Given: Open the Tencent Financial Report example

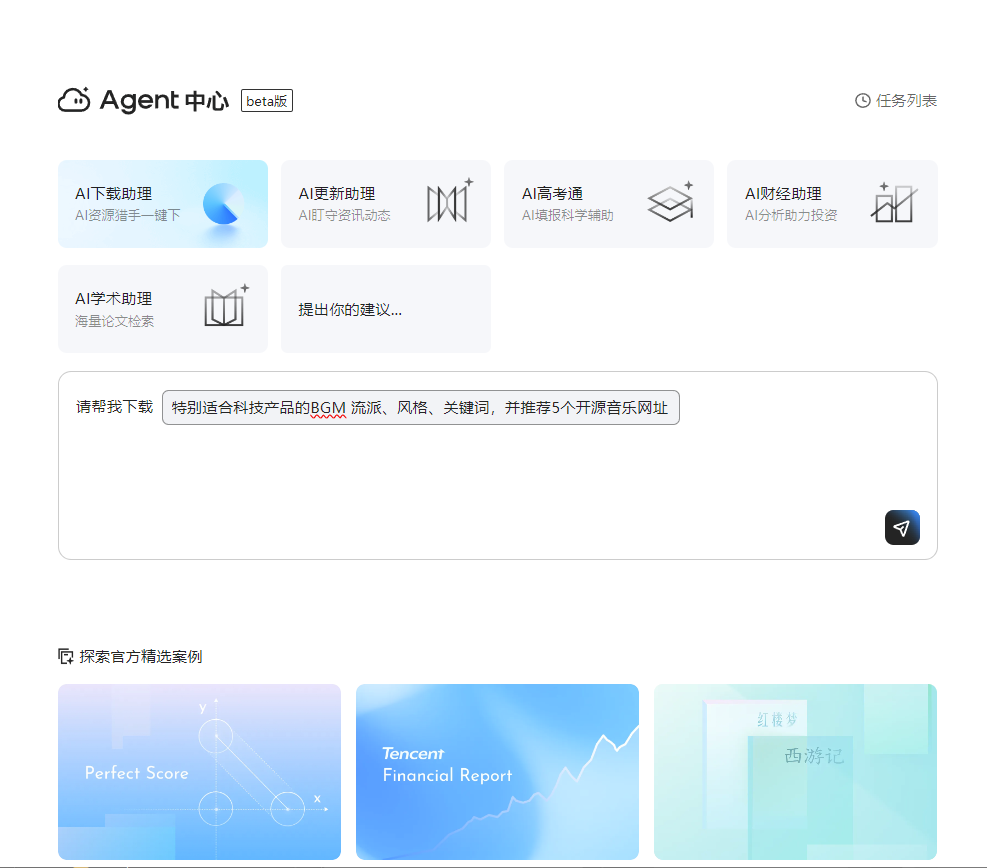Looking at the screenshot, I should tap(497, 771).
